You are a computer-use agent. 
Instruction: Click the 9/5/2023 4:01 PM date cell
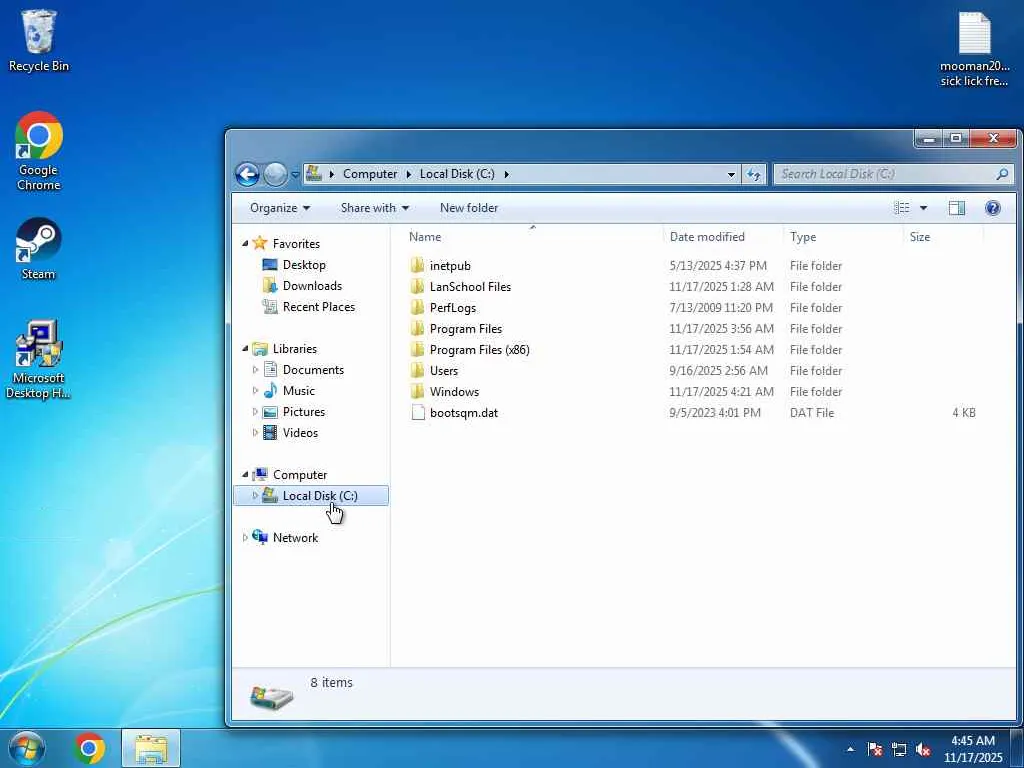(x=715, y=413)
